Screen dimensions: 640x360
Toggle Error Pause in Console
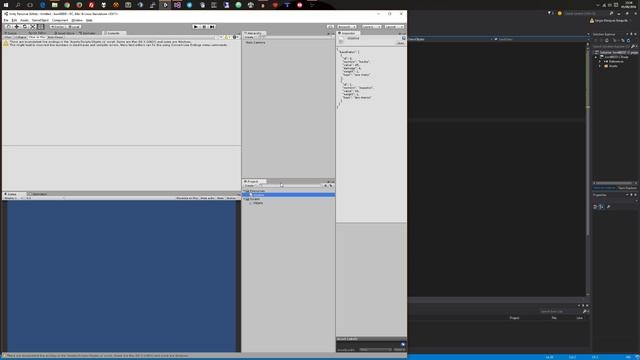click(x=56, y=37)
